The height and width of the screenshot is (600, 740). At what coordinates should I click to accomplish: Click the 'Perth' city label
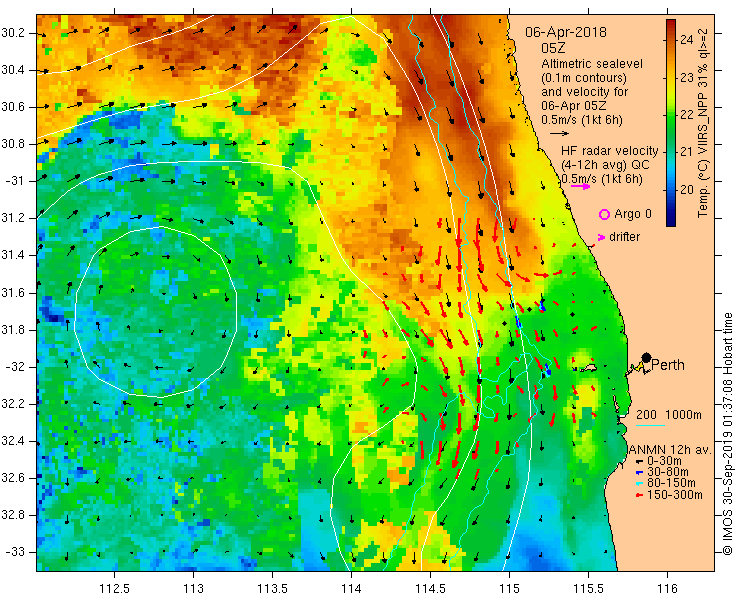(668, 364)
